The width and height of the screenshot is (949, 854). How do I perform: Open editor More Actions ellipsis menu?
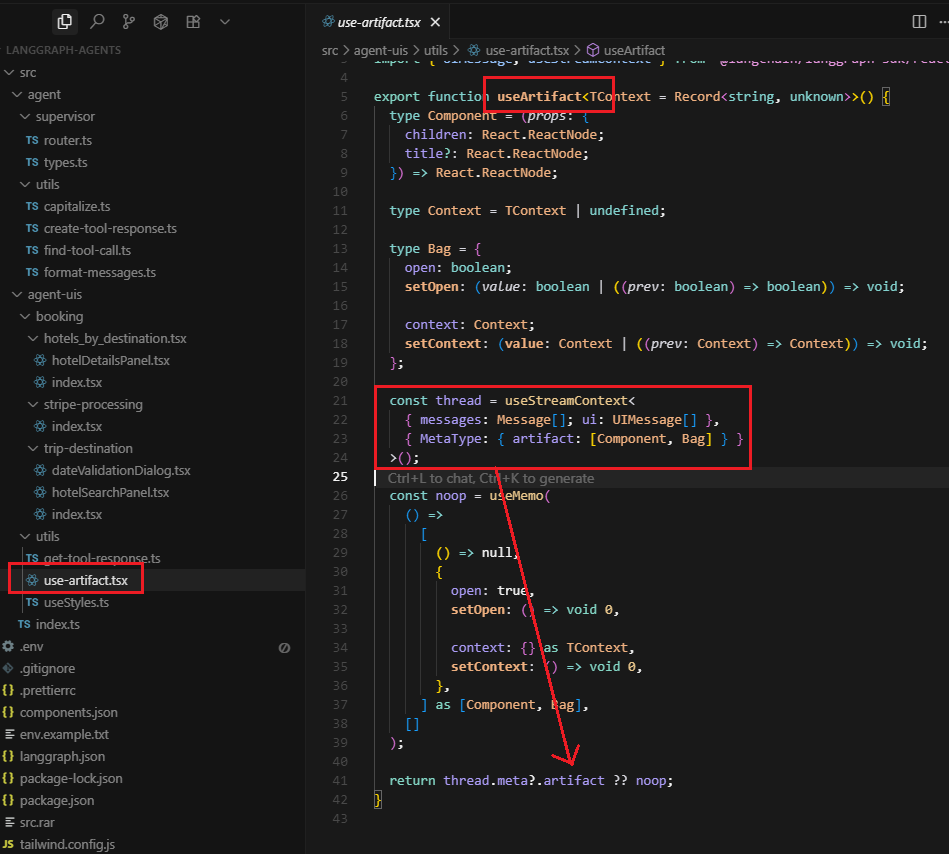tap(941, 21)
